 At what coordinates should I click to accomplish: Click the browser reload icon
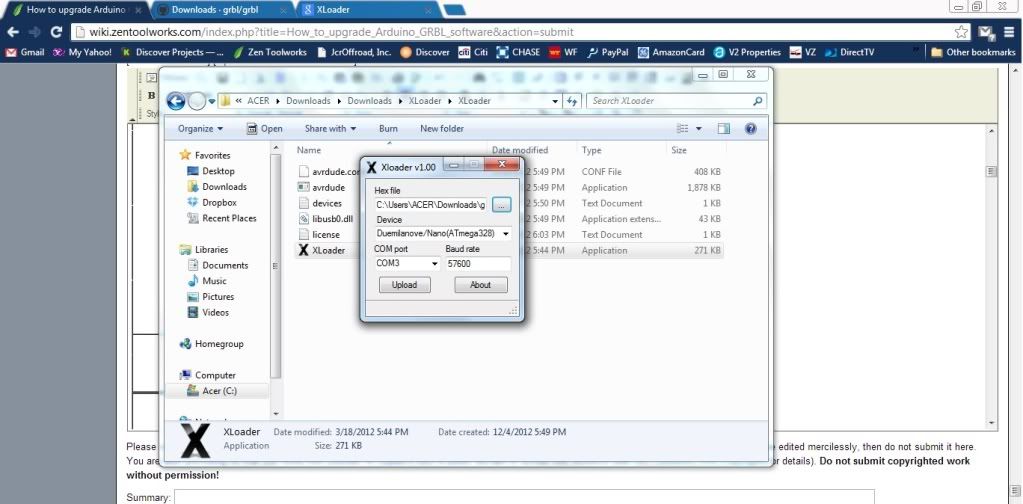pyautogui.click(x=56, y=32)
